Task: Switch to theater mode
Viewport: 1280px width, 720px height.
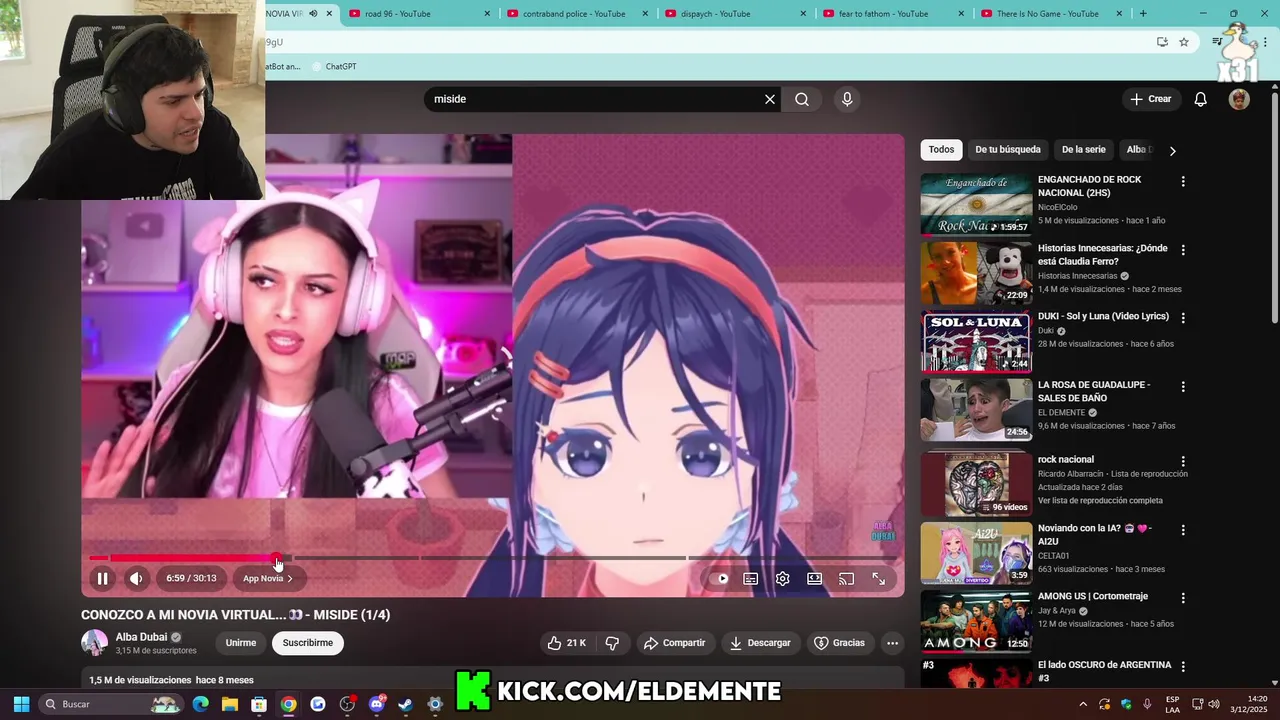Action: coord(814,578)
